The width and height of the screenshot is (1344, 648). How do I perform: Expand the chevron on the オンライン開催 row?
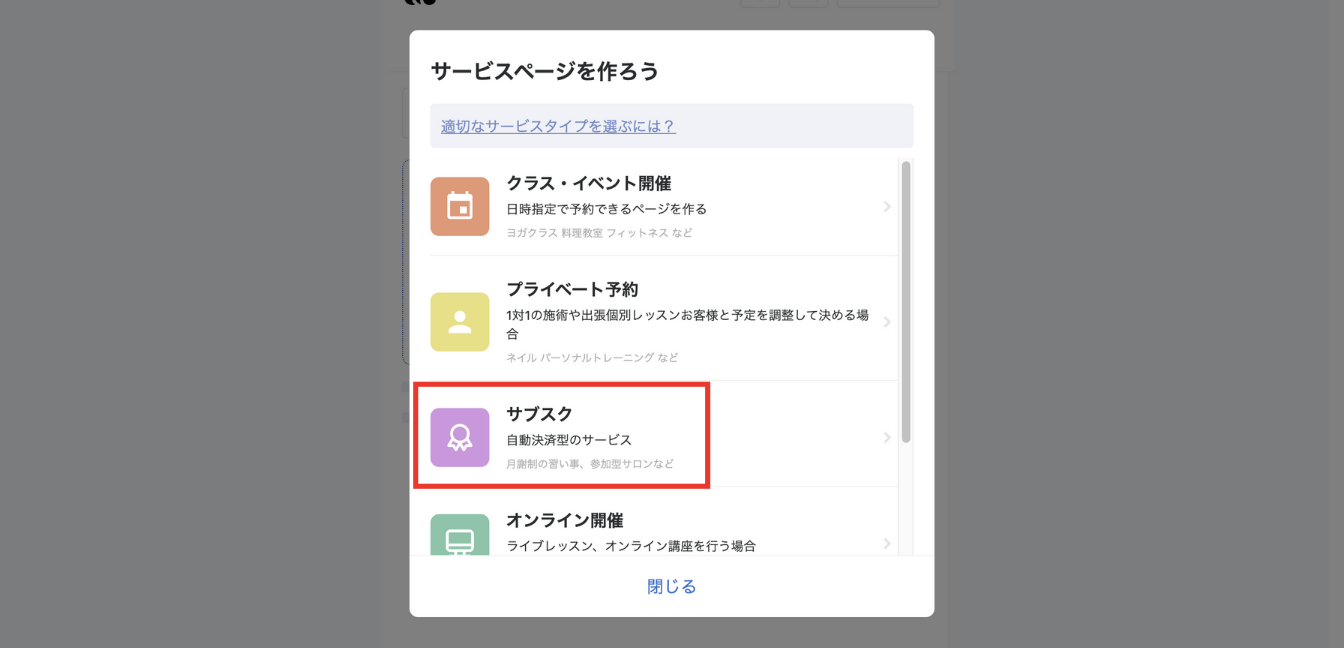pos(887,543)
